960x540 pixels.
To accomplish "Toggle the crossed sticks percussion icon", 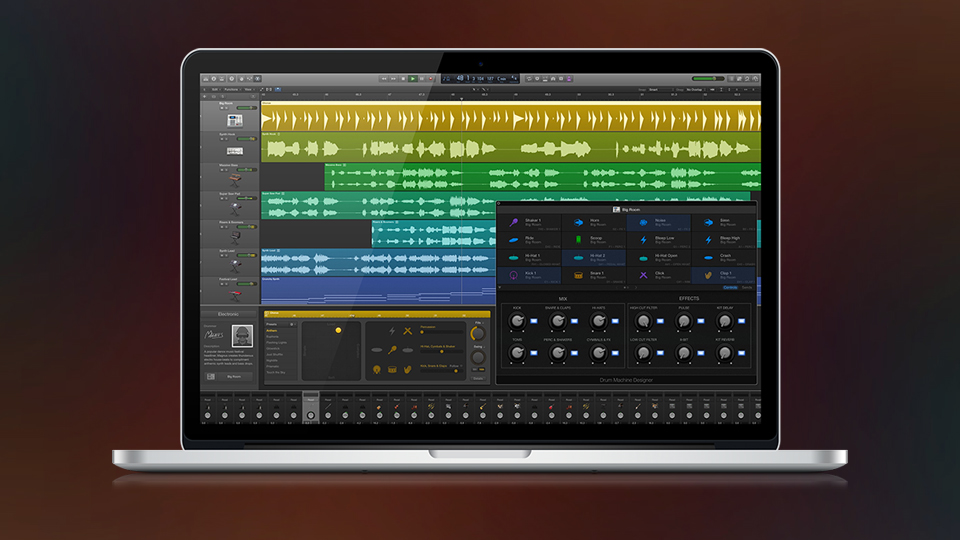I will pyautogui.click(x=408, y=331).
